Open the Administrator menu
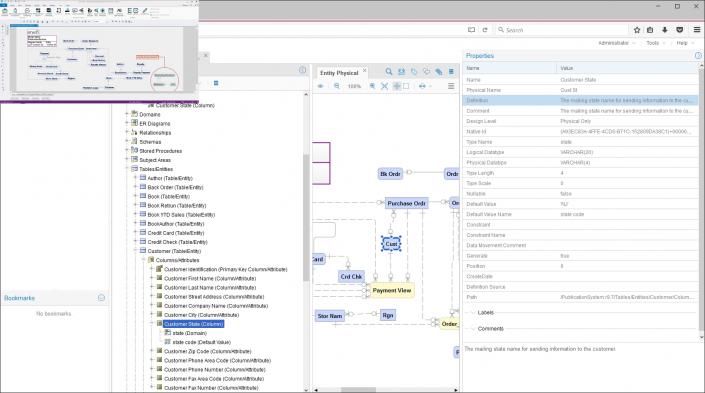The width and height of the screenshot is (705, 393). tap(616, 43)
